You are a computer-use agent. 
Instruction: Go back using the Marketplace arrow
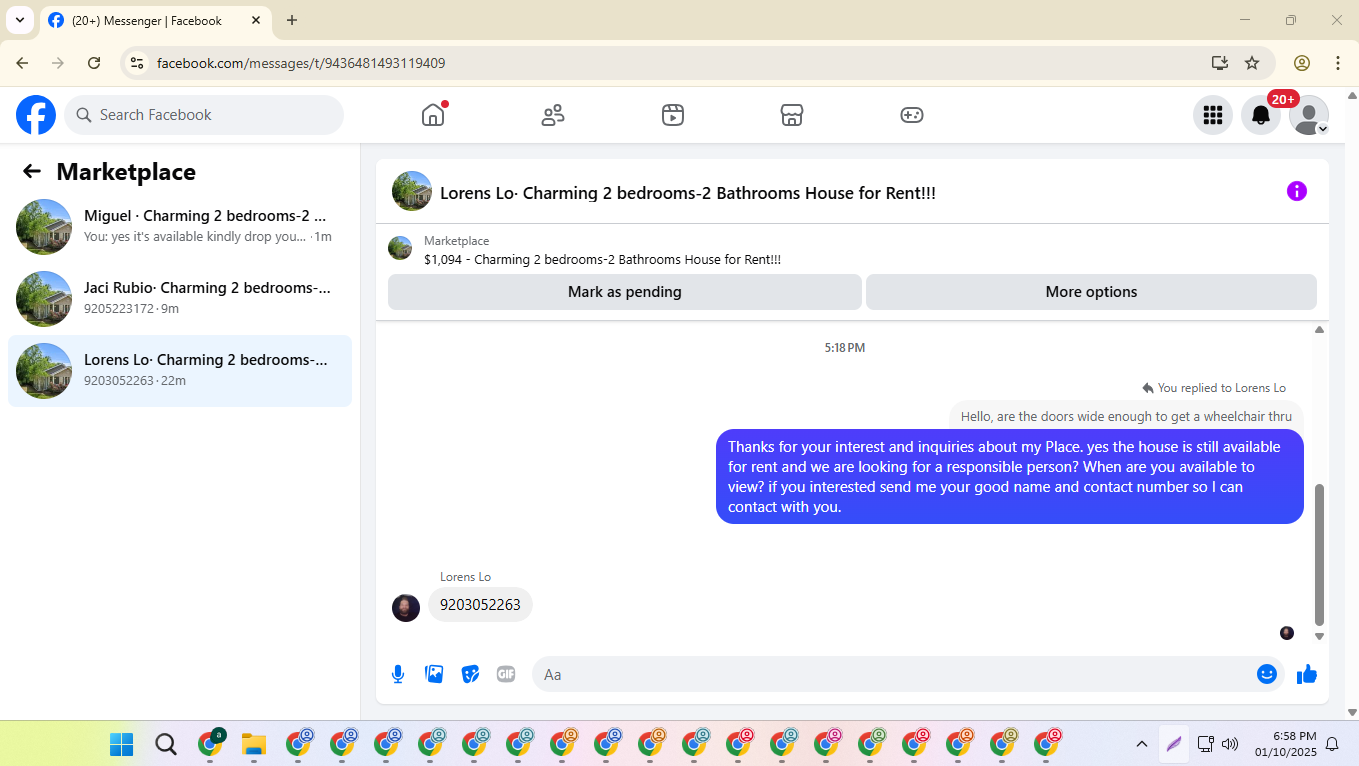(32, 172)
